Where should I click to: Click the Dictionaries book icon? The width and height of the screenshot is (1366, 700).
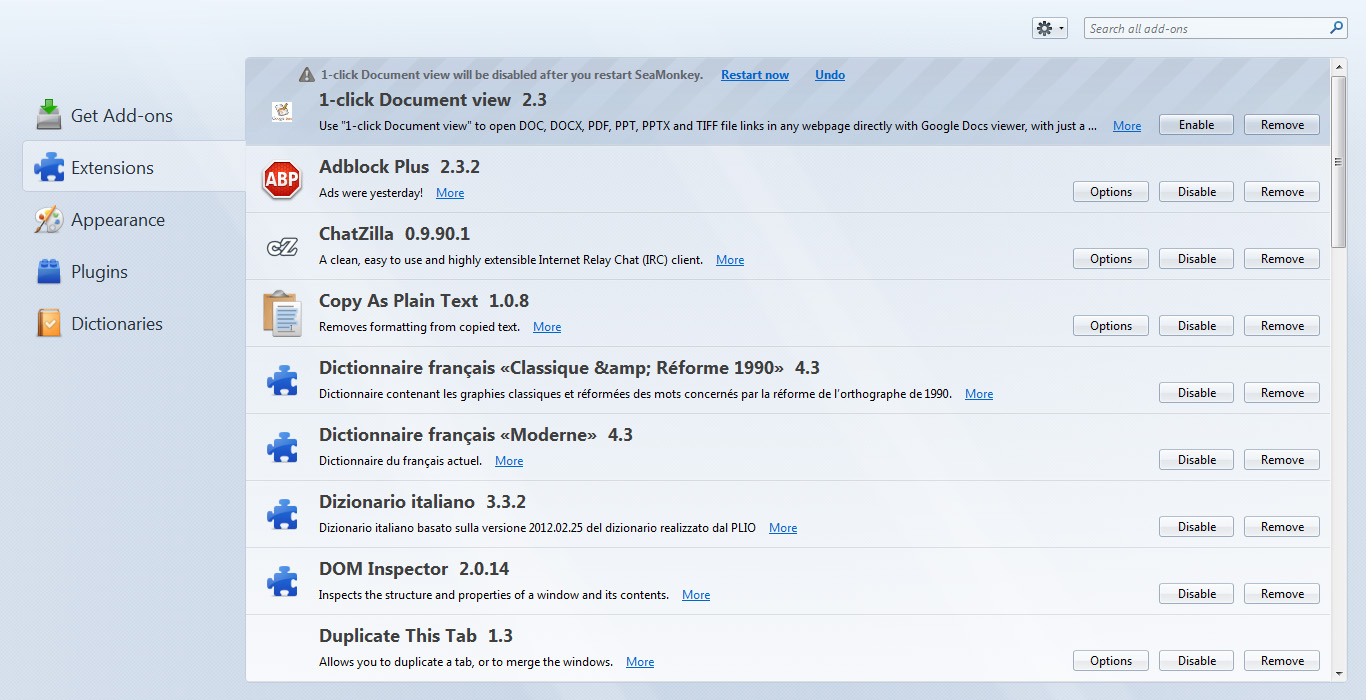[49, 323]
